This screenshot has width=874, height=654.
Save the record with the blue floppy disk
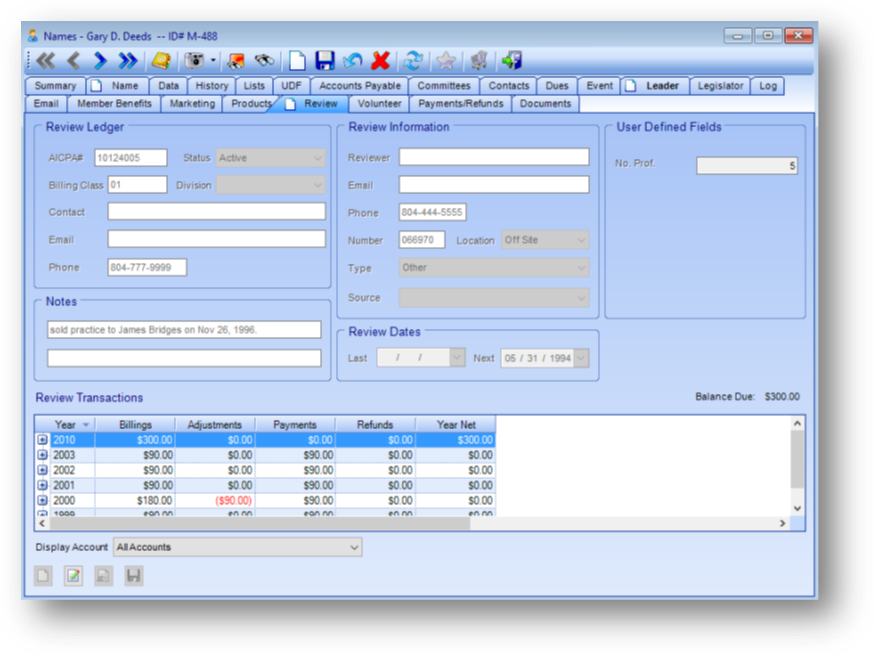pos(325,61)
